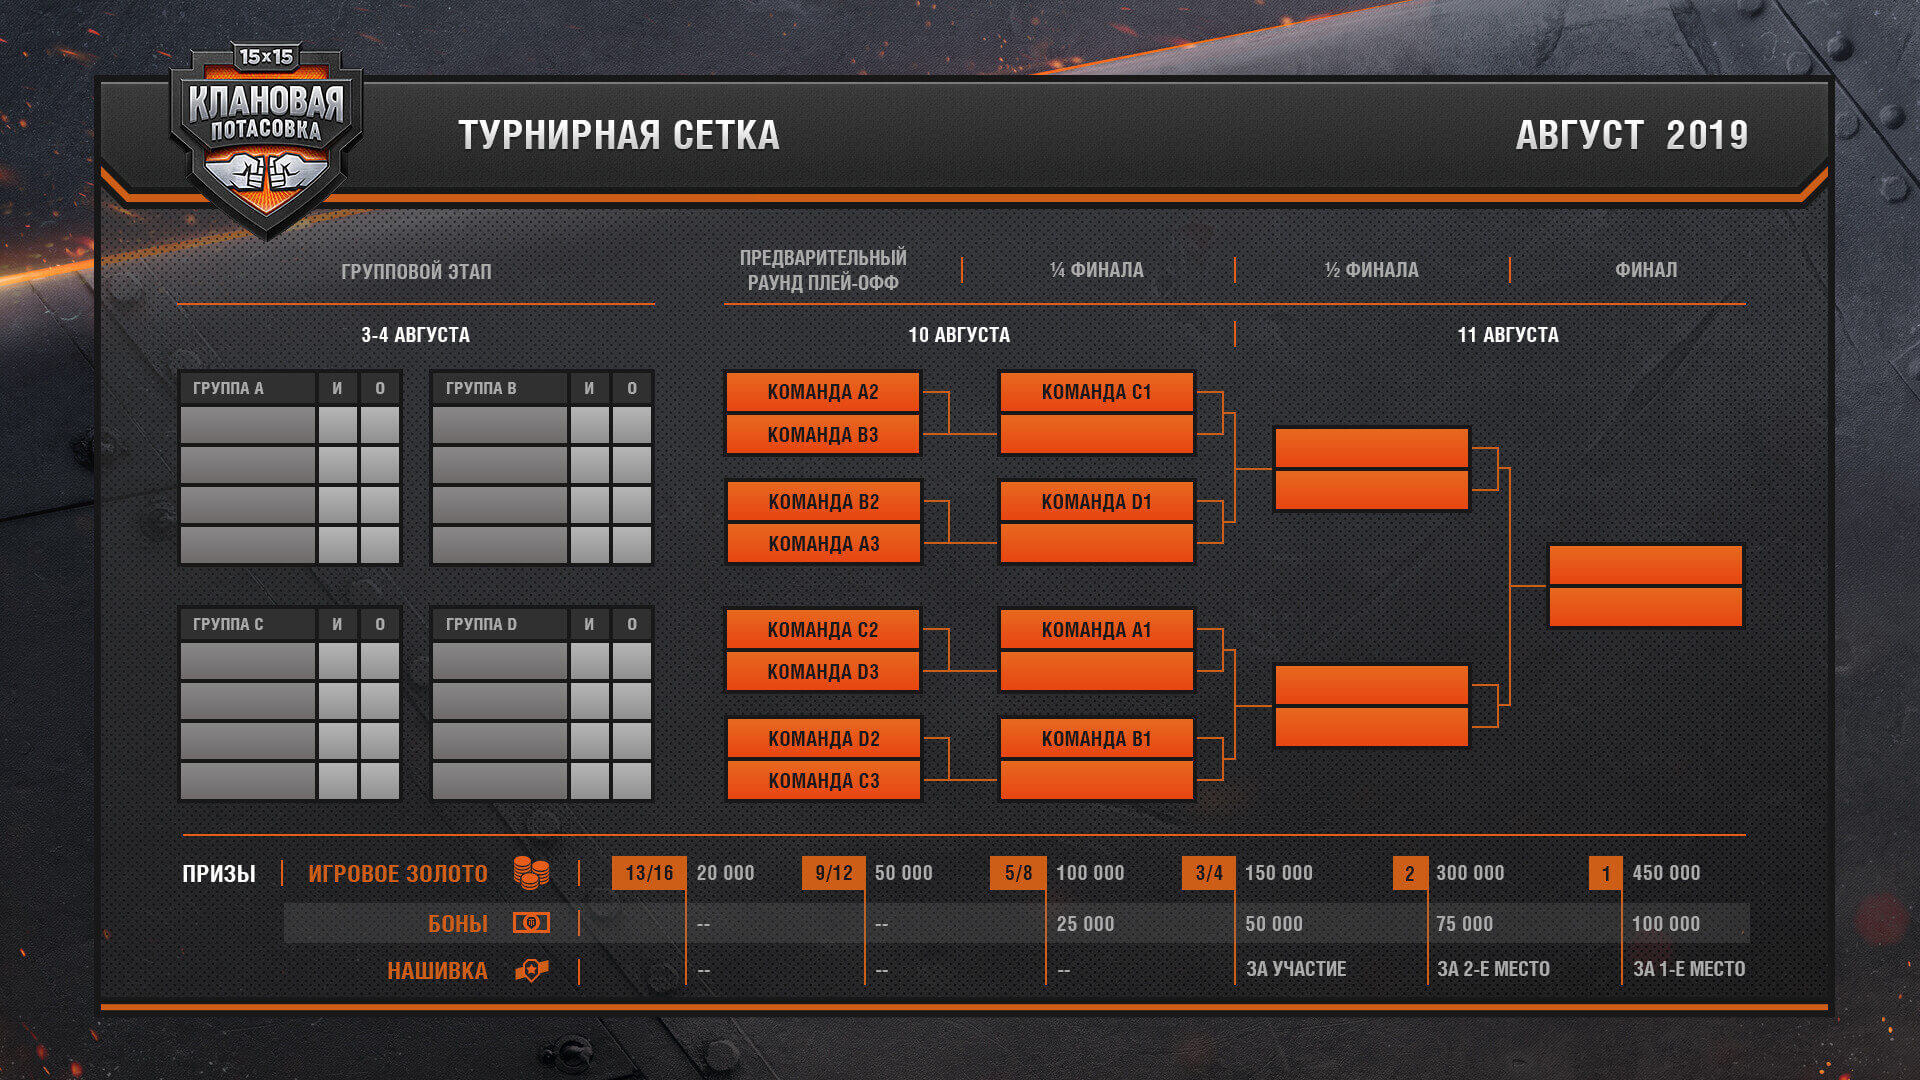Click the Клановая Потасовка 15x15 emblem
This screenshot has height=1080, width=1920.
pos(266,140)
